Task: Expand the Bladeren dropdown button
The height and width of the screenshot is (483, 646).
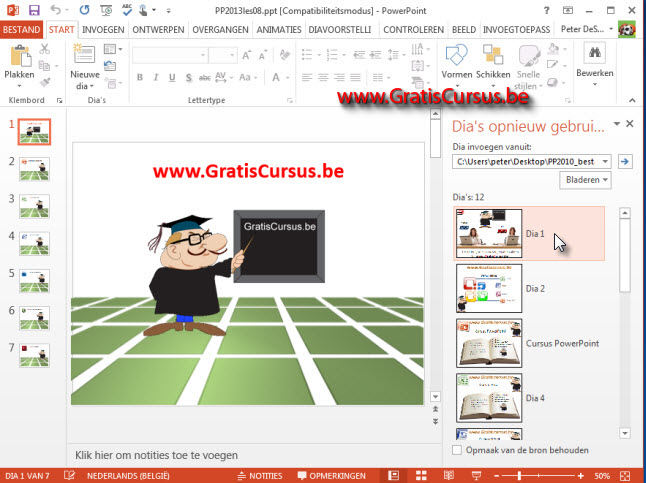Action: tap(585, 180)
